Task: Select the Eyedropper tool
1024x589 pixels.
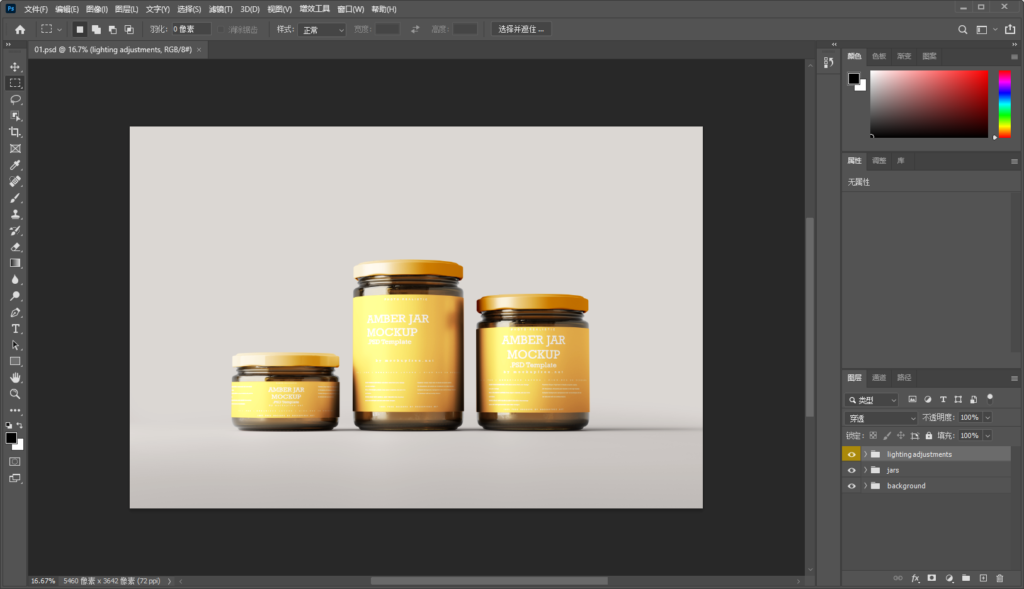Action: tap(15, 165)
